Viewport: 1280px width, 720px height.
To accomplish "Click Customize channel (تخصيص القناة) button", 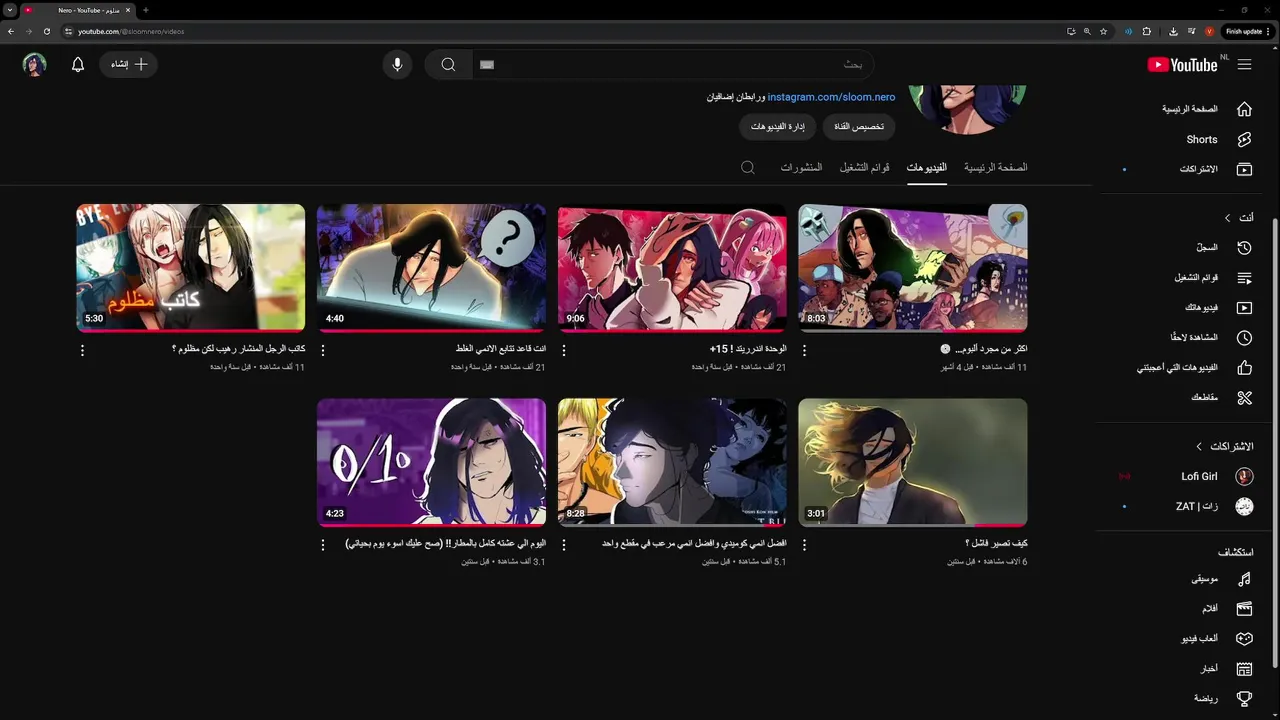I will click(859, 127).
